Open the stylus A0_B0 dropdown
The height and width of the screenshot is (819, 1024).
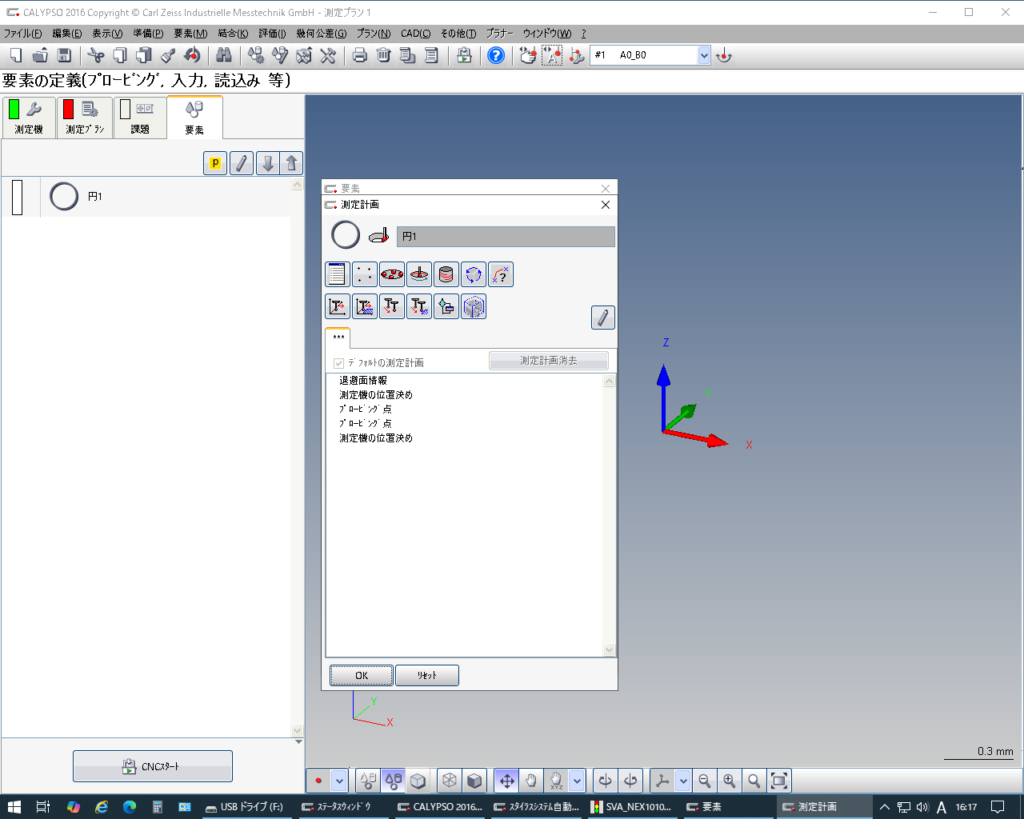point(703,55)
